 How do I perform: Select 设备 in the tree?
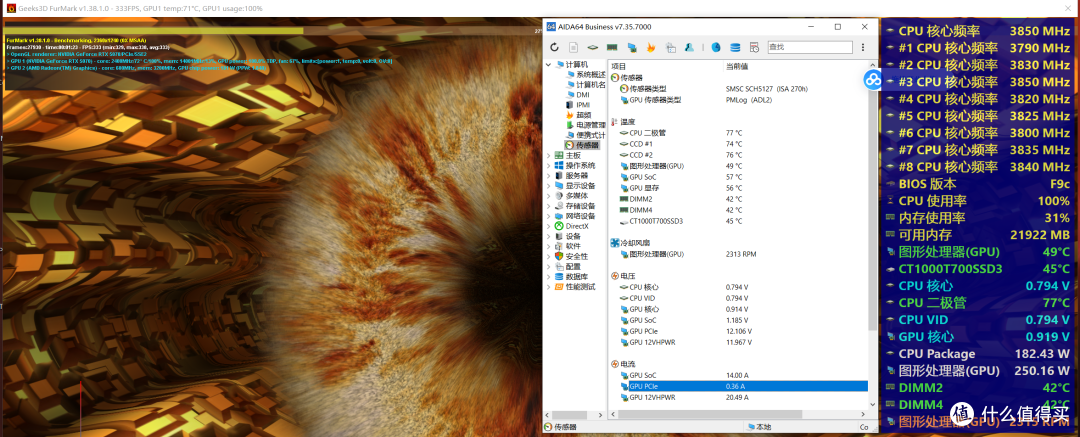coord(568,236)
